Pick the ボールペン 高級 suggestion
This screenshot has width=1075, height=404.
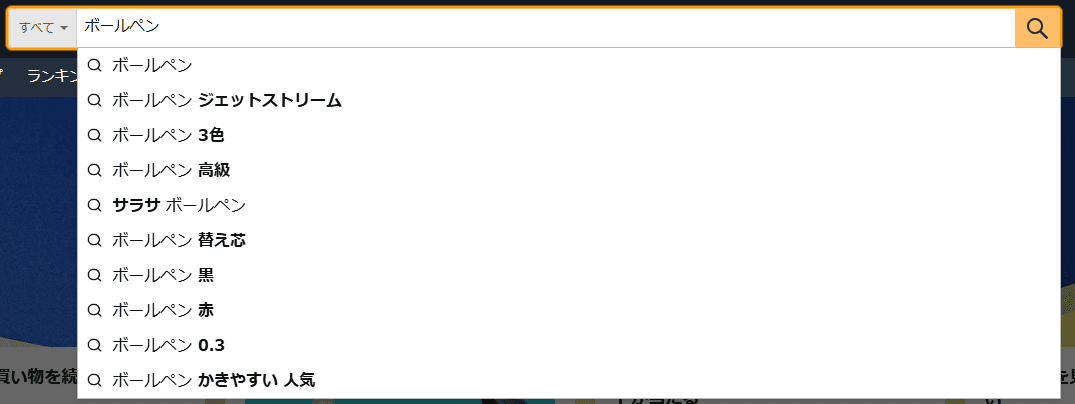(569, 170)
